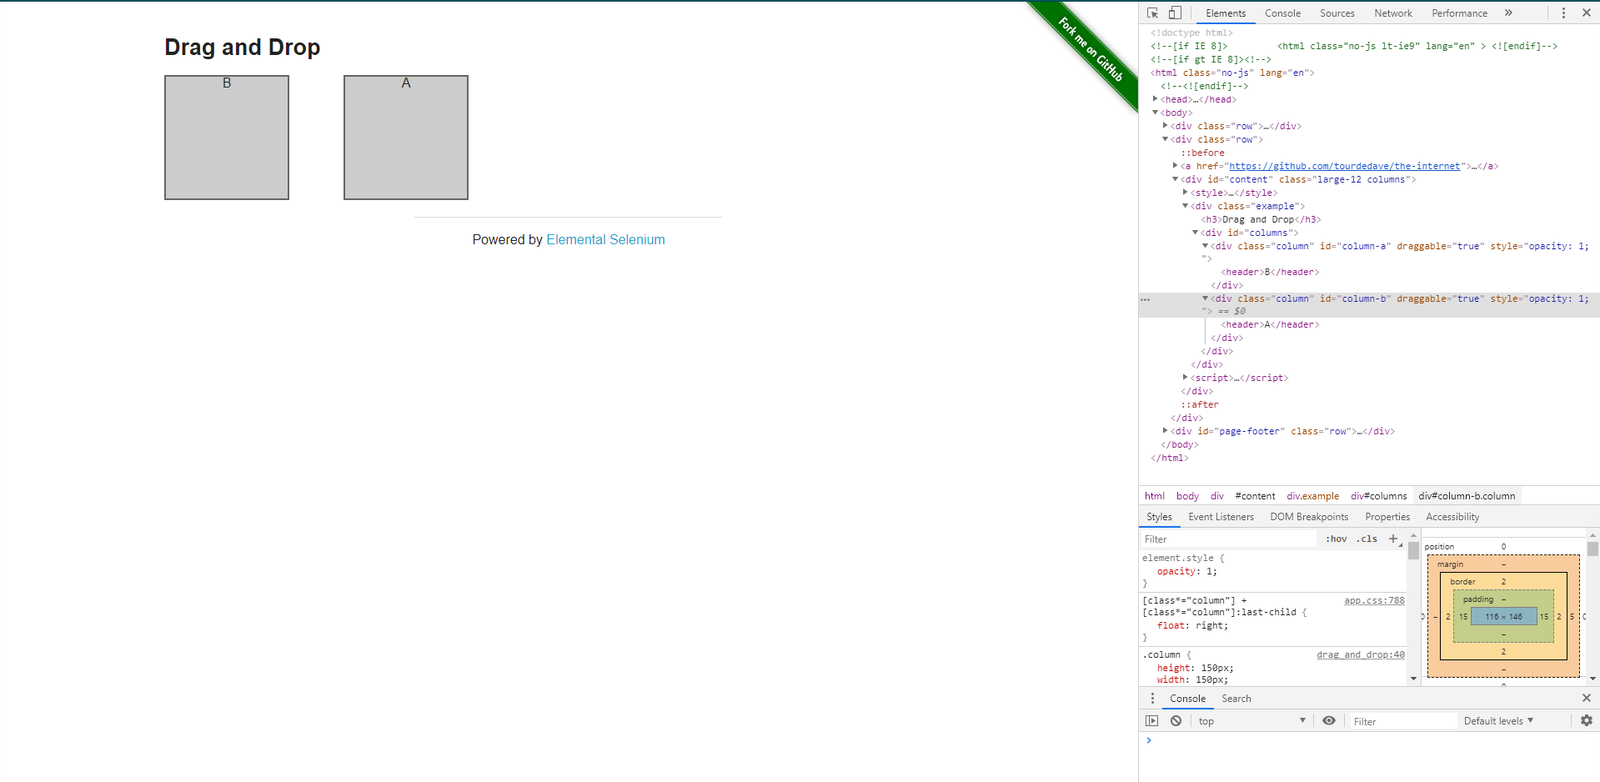Open DevTools three-dot customize menu
This screenshot has height=782, width=1600.
point(1564,13)
